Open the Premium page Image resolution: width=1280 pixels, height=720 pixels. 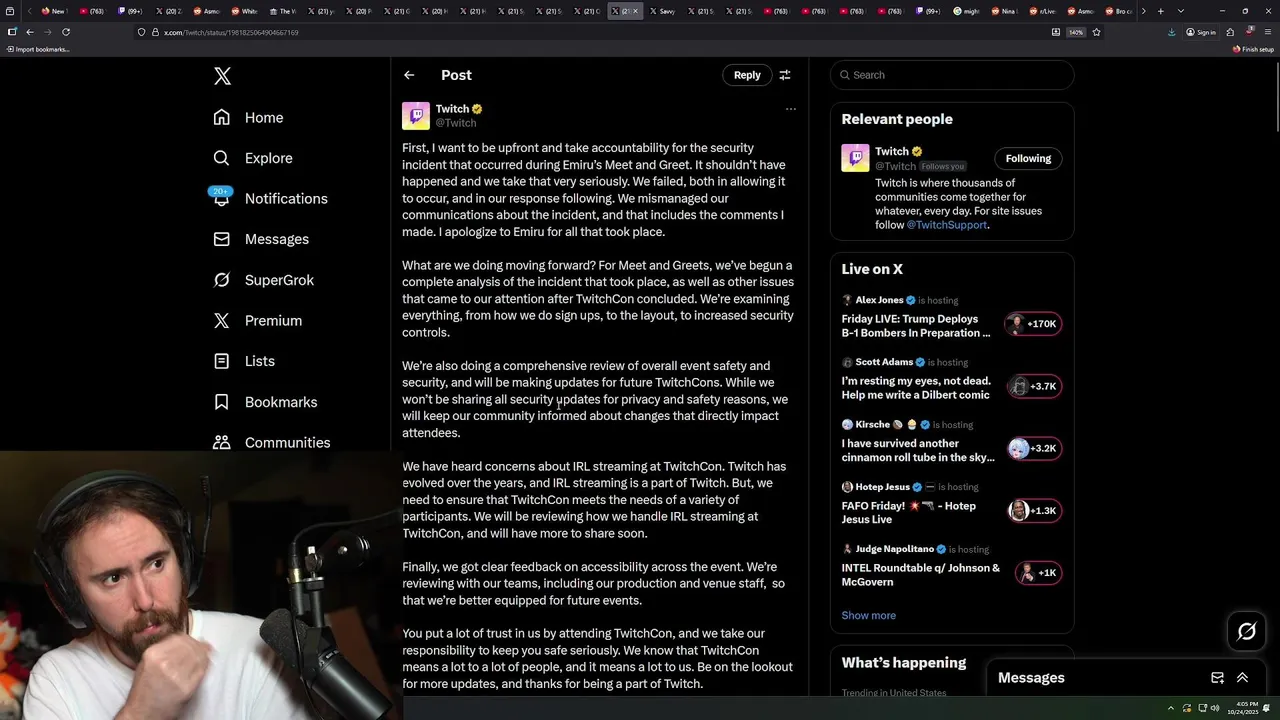point(257,320)
